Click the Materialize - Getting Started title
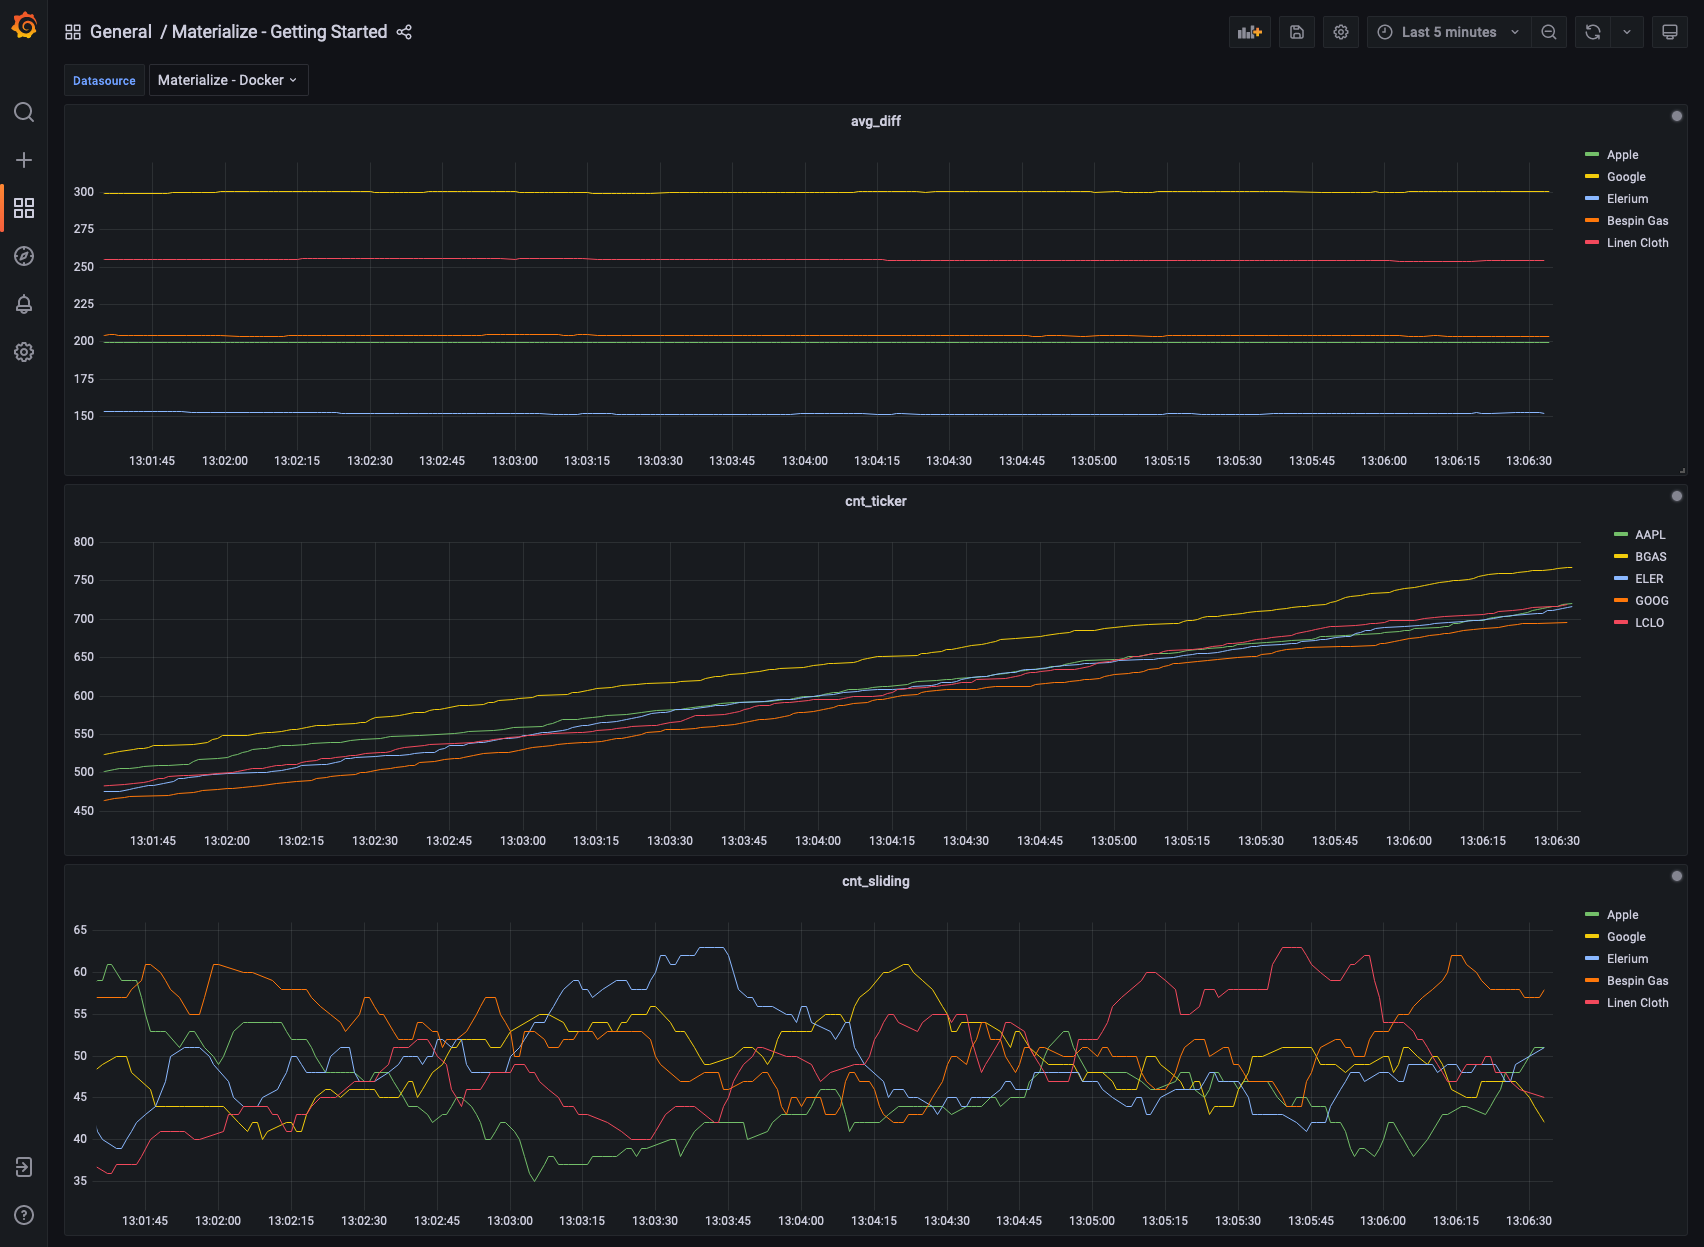Screen dimensions: 1704x1247 pyautogui.click(x=279, y=32)
